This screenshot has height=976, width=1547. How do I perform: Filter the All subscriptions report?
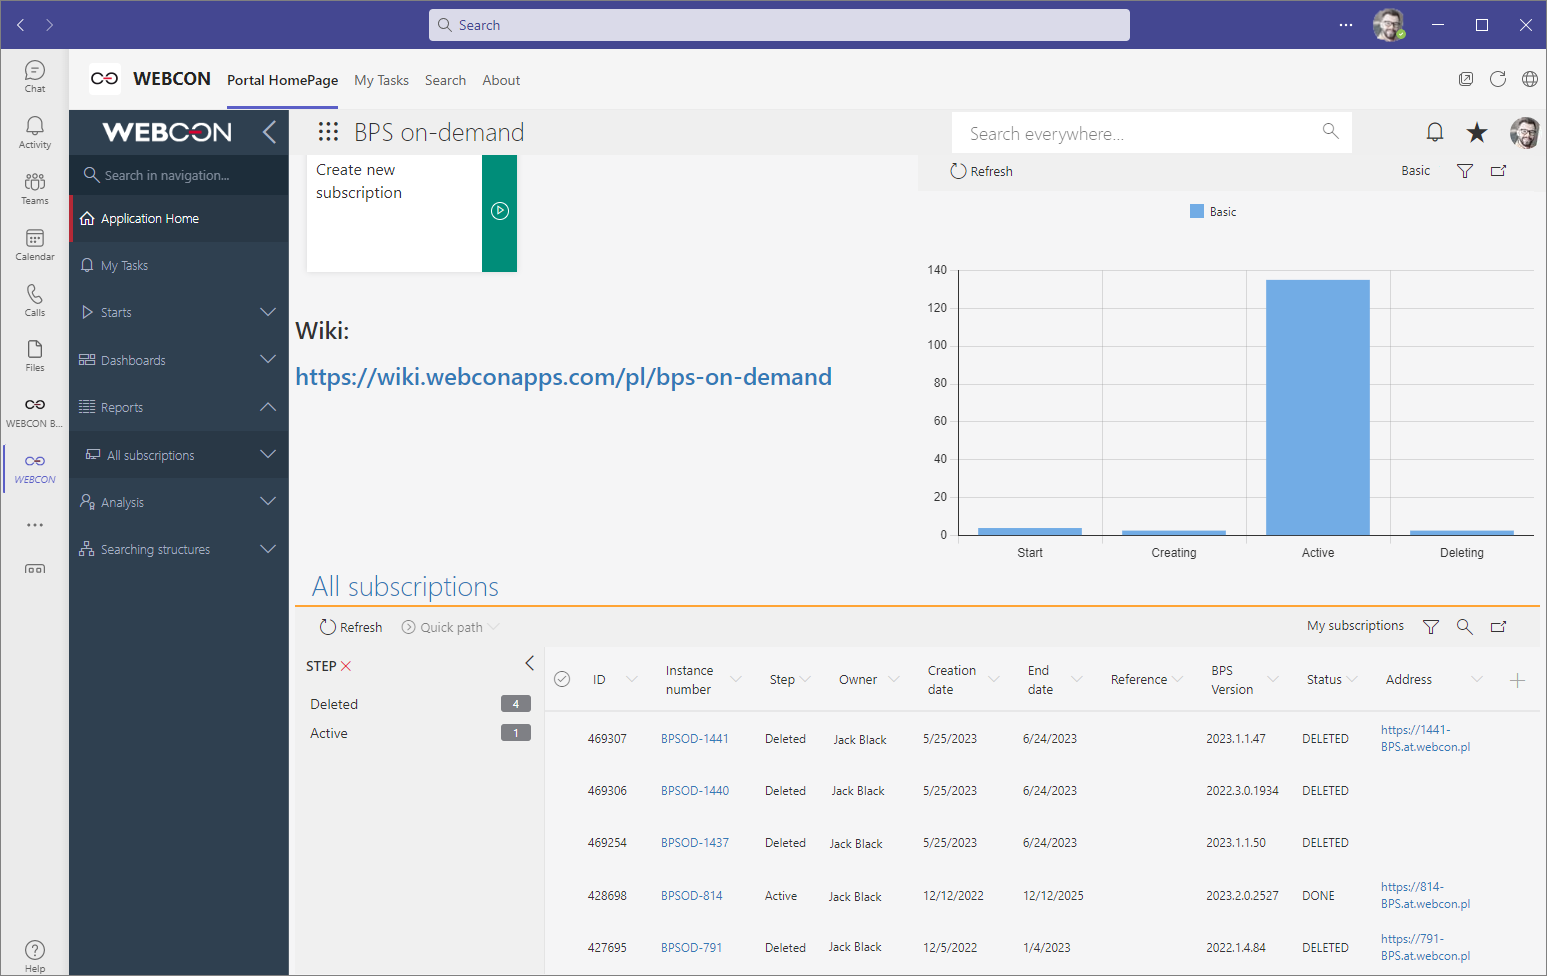(x=1431, y=627)
